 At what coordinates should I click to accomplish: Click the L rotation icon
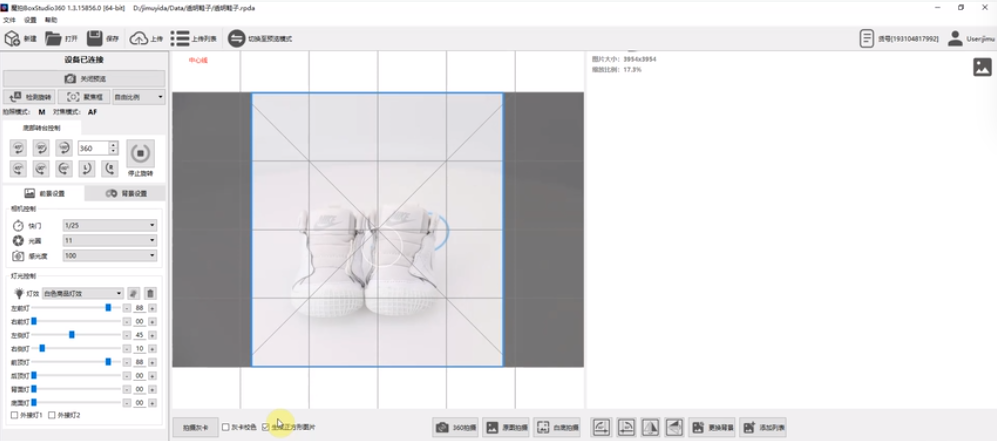(86, 169)
